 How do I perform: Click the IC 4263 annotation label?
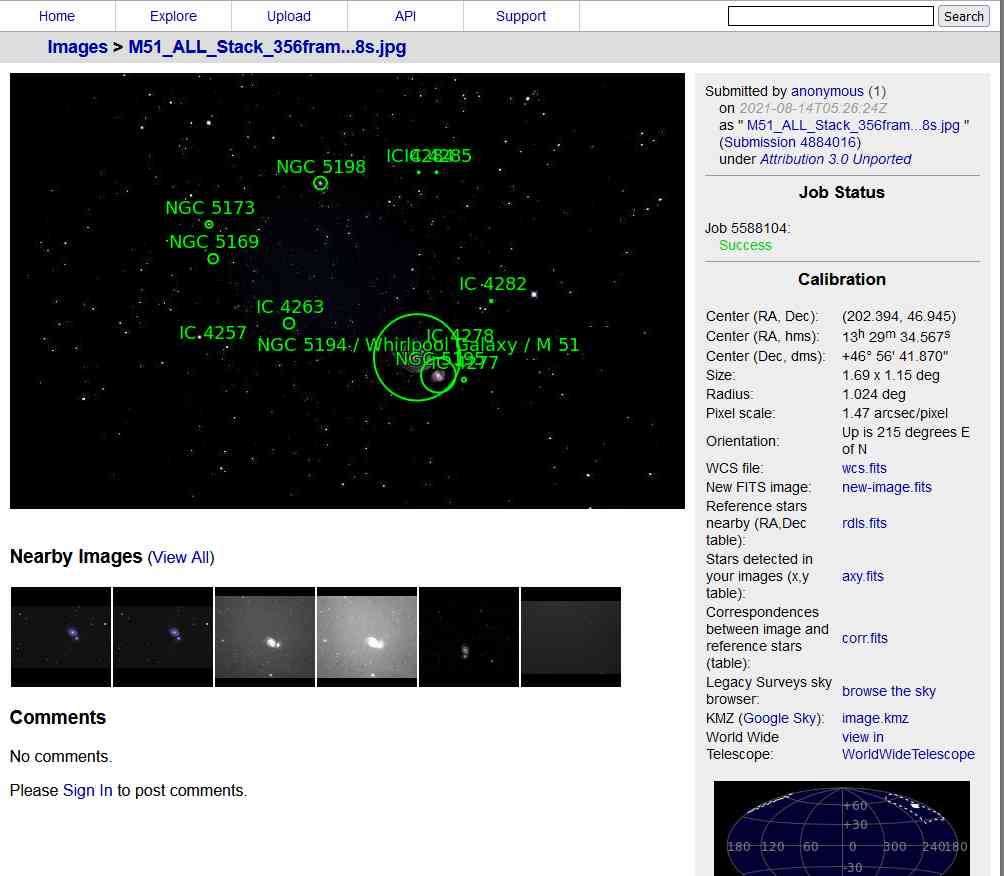click(290, 307)
